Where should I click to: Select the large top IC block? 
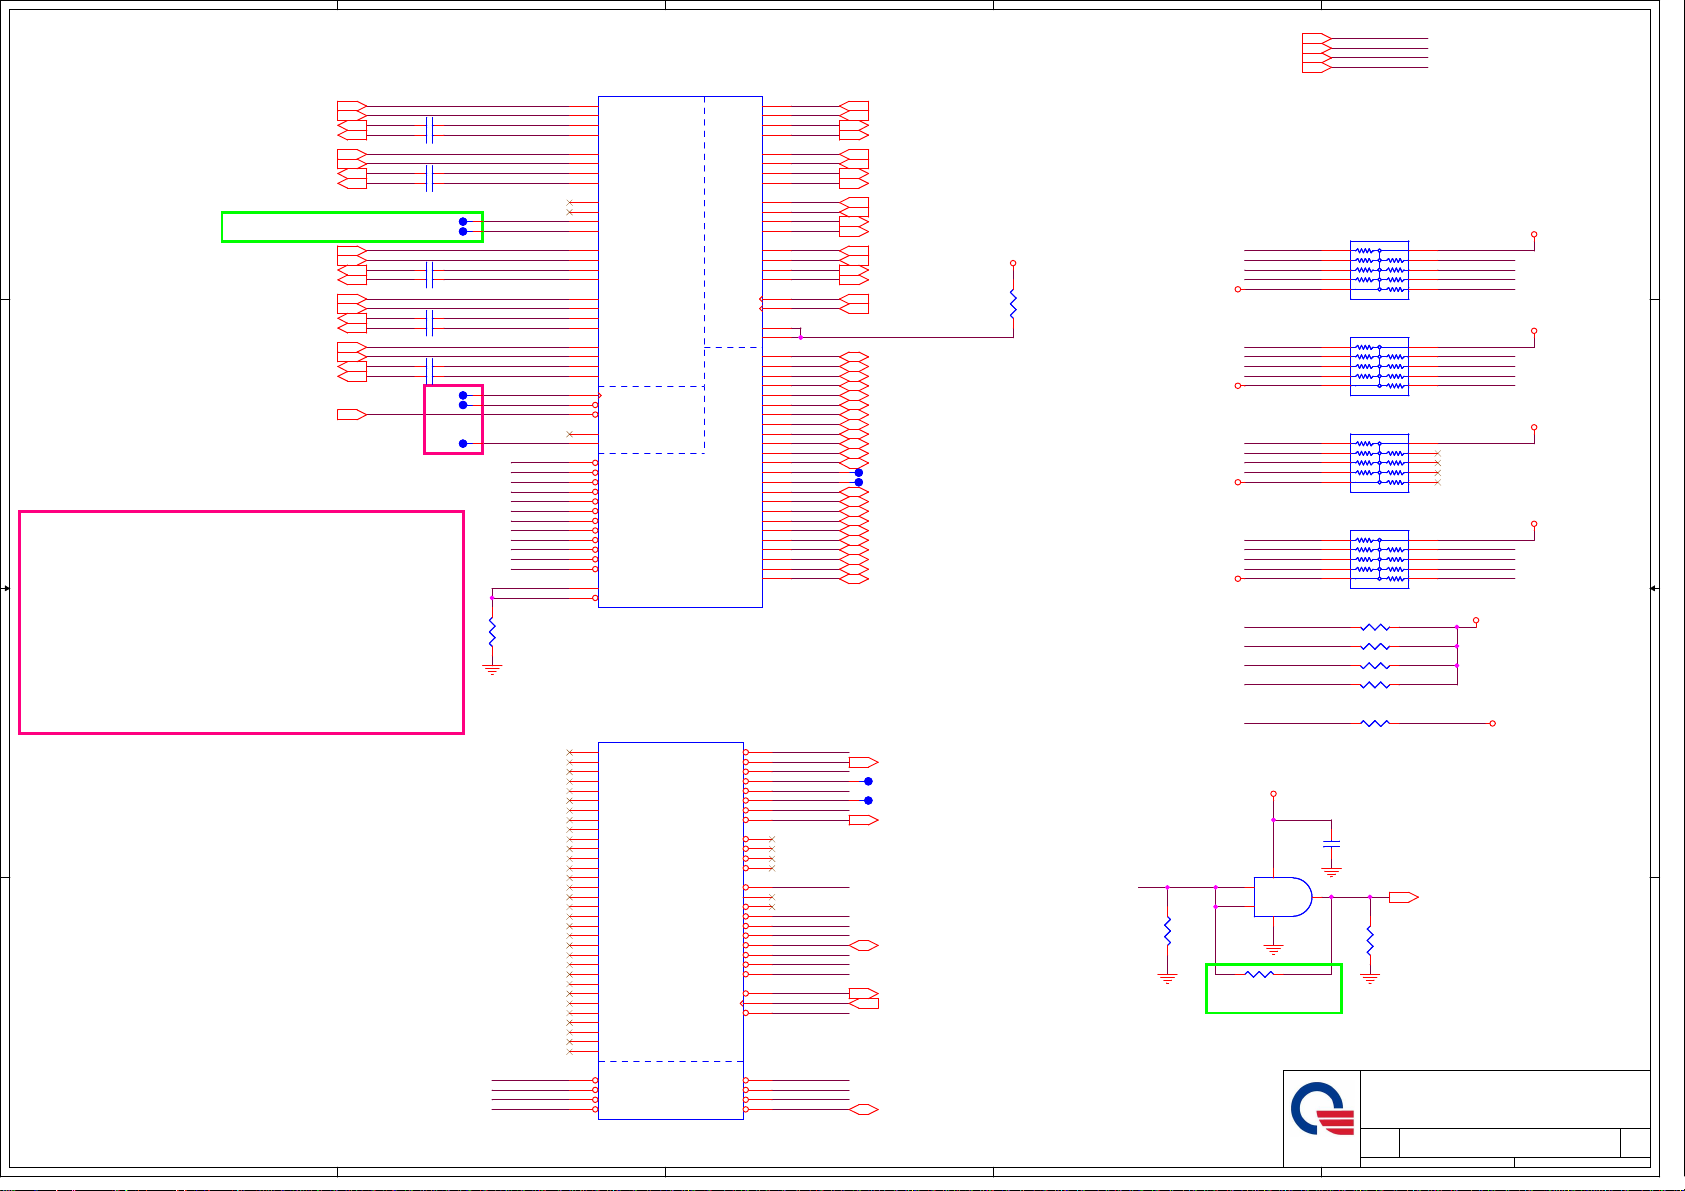click(x=680, y=352)
